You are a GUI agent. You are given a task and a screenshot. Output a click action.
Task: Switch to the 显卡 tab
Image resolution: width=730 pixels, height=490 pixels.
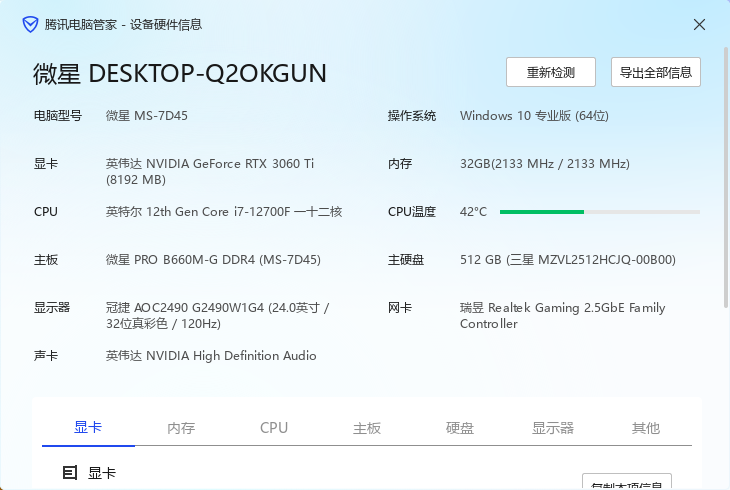click(x=88, y=427)
